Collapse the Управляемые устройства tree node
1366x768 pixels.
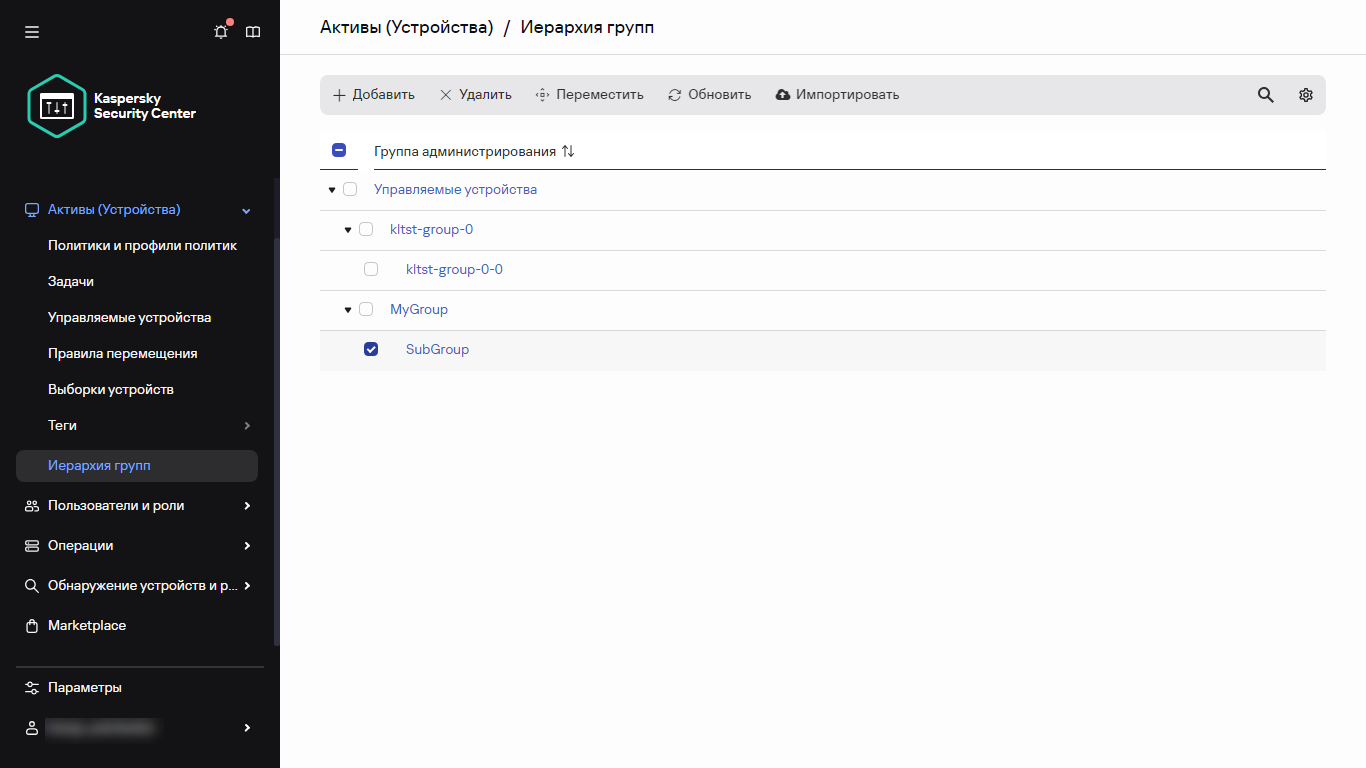tap(331, 189)
